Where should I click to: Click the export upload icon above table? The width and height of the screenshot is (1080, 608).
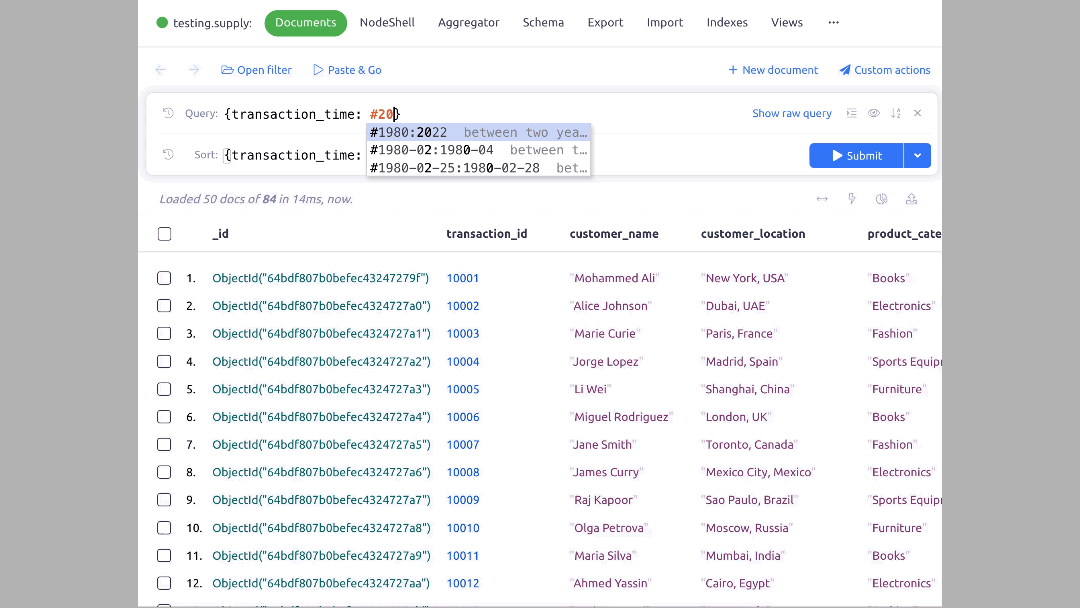(911, 199)
